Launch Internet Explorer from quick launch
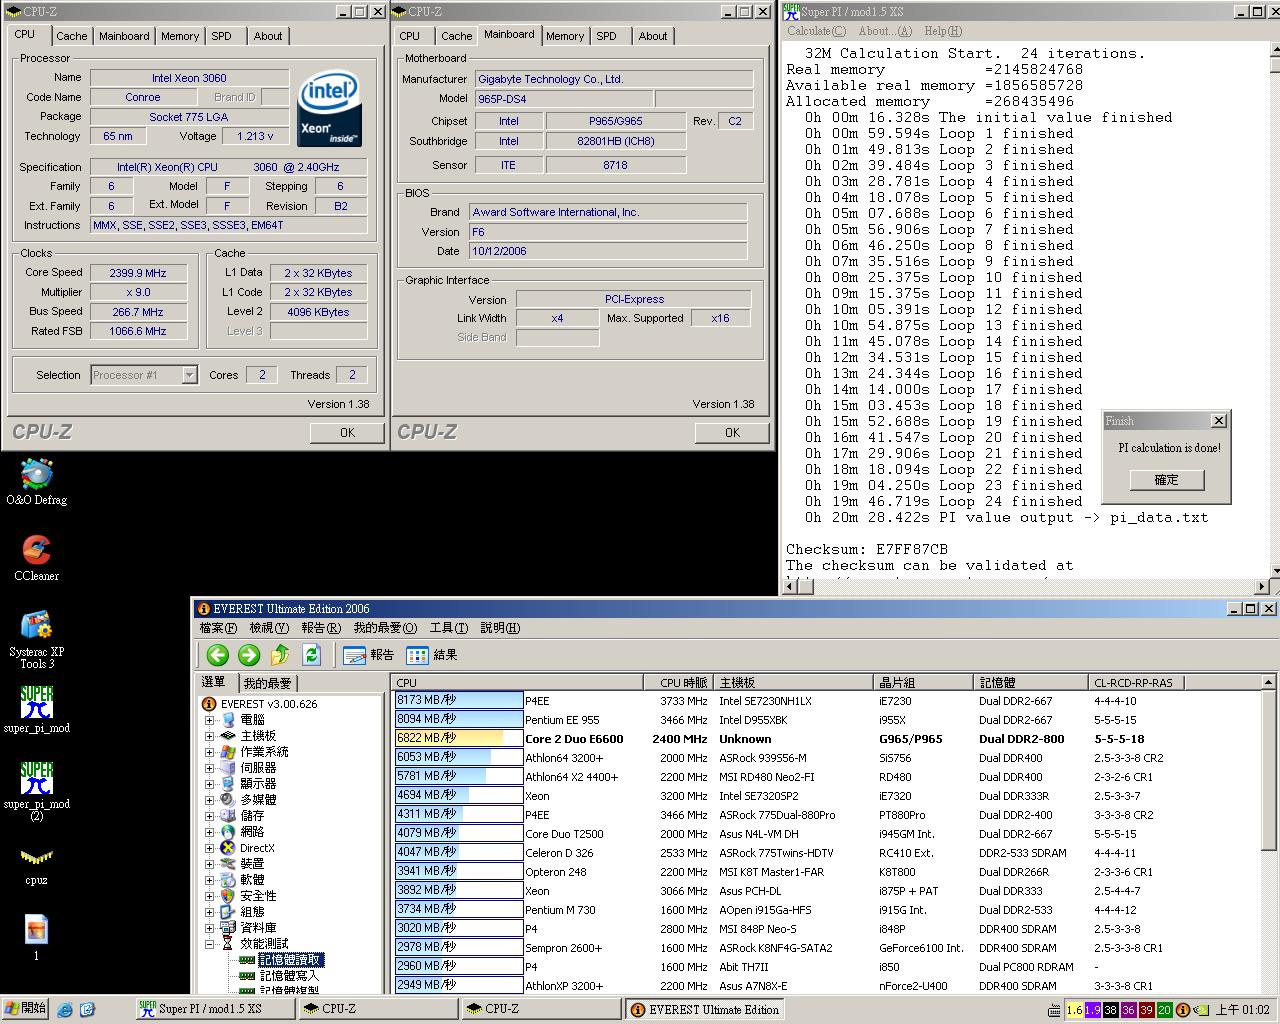The width and height of the screenshot is (1280, 1024). pyautogui.click(x=66, y=1010)
